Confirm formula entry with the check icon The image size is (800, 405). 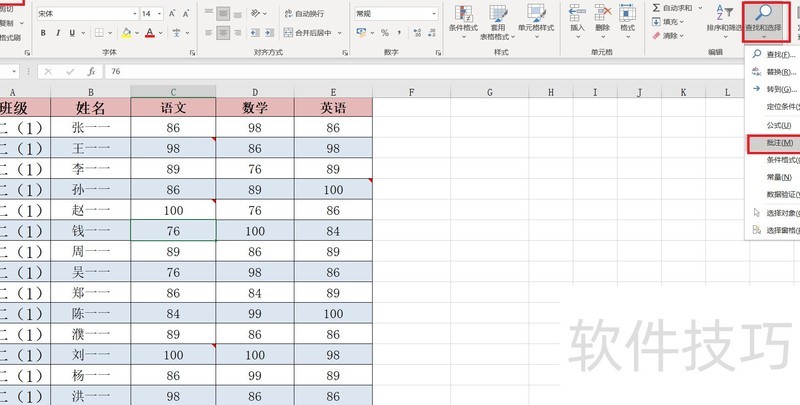70,71
